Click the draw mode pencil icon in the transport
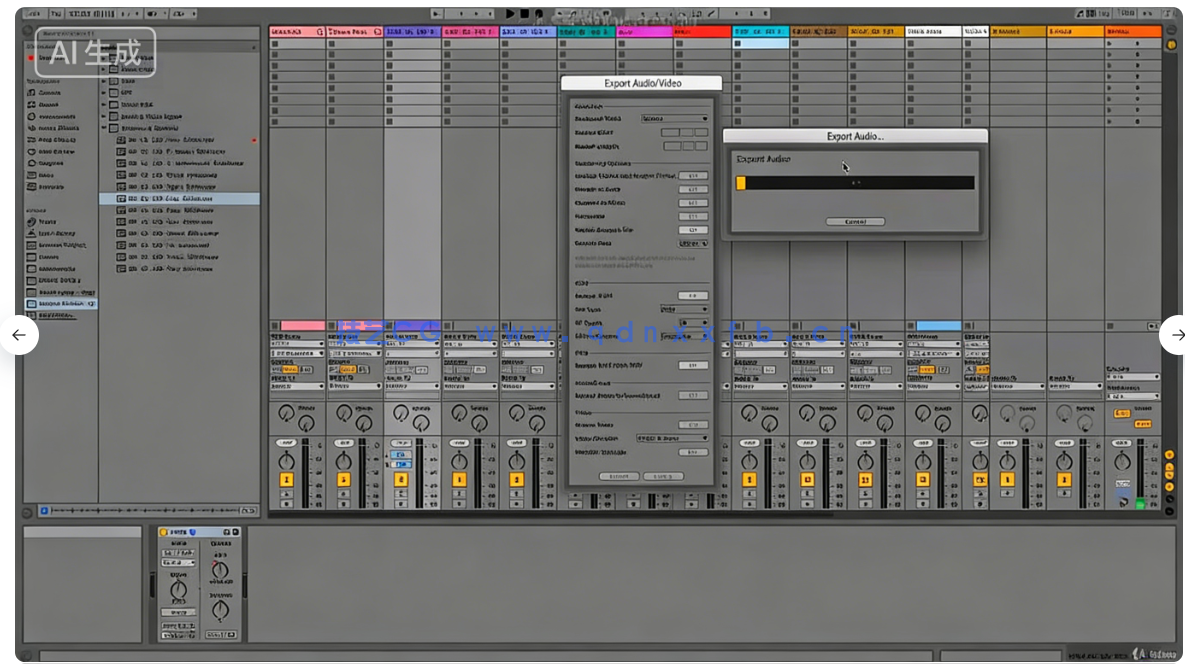 click(x=713, y=13)
